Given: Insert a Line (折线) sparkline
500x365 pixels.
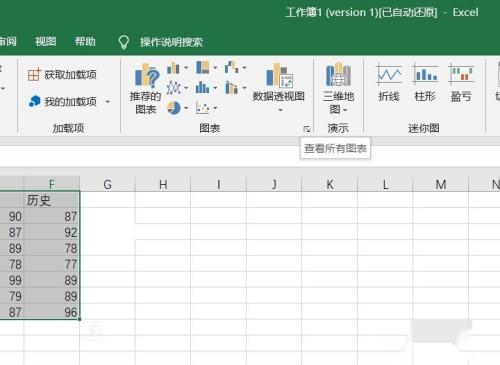Looking at the screenshot, I should pos(389,83).
